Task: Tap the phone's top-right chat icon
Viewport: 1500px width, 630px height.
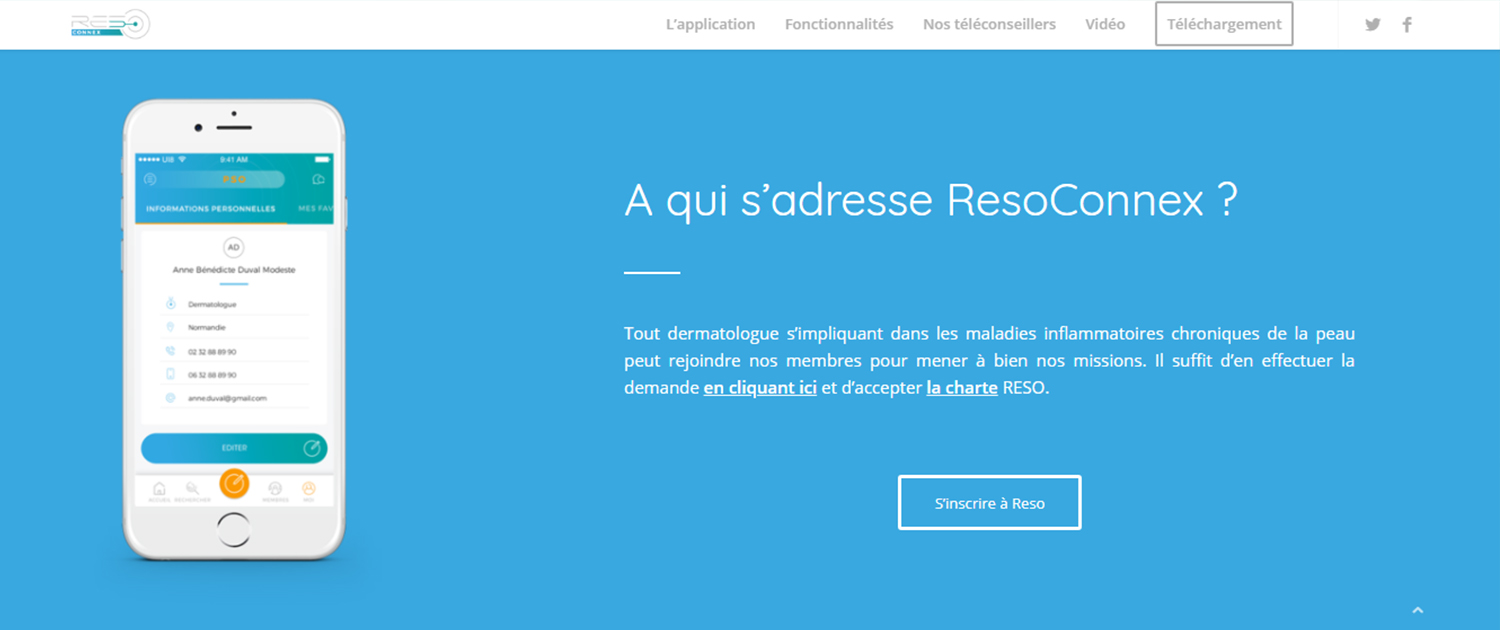Action: point(318,180)
